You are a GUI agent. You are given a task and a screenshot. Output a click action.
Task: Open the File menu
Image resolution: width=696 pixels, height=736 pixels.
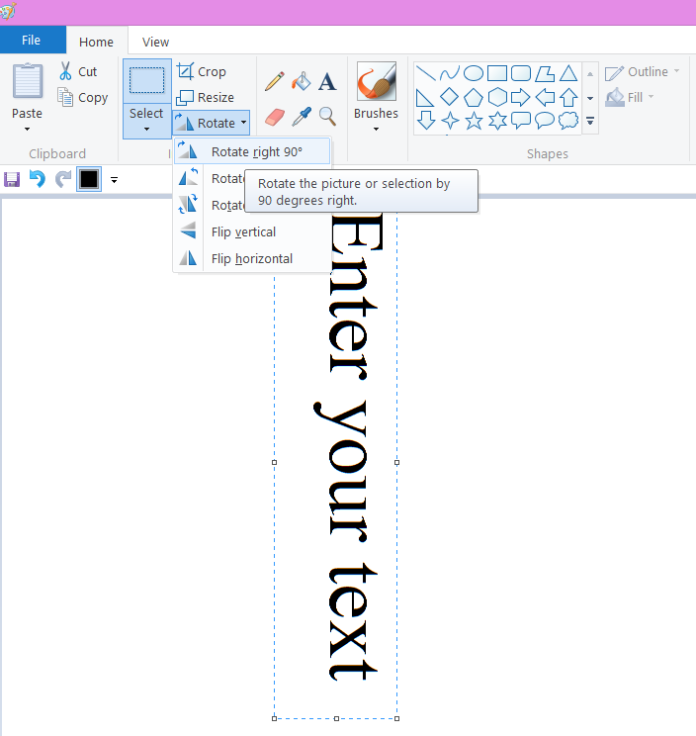[x=31, y=40]
